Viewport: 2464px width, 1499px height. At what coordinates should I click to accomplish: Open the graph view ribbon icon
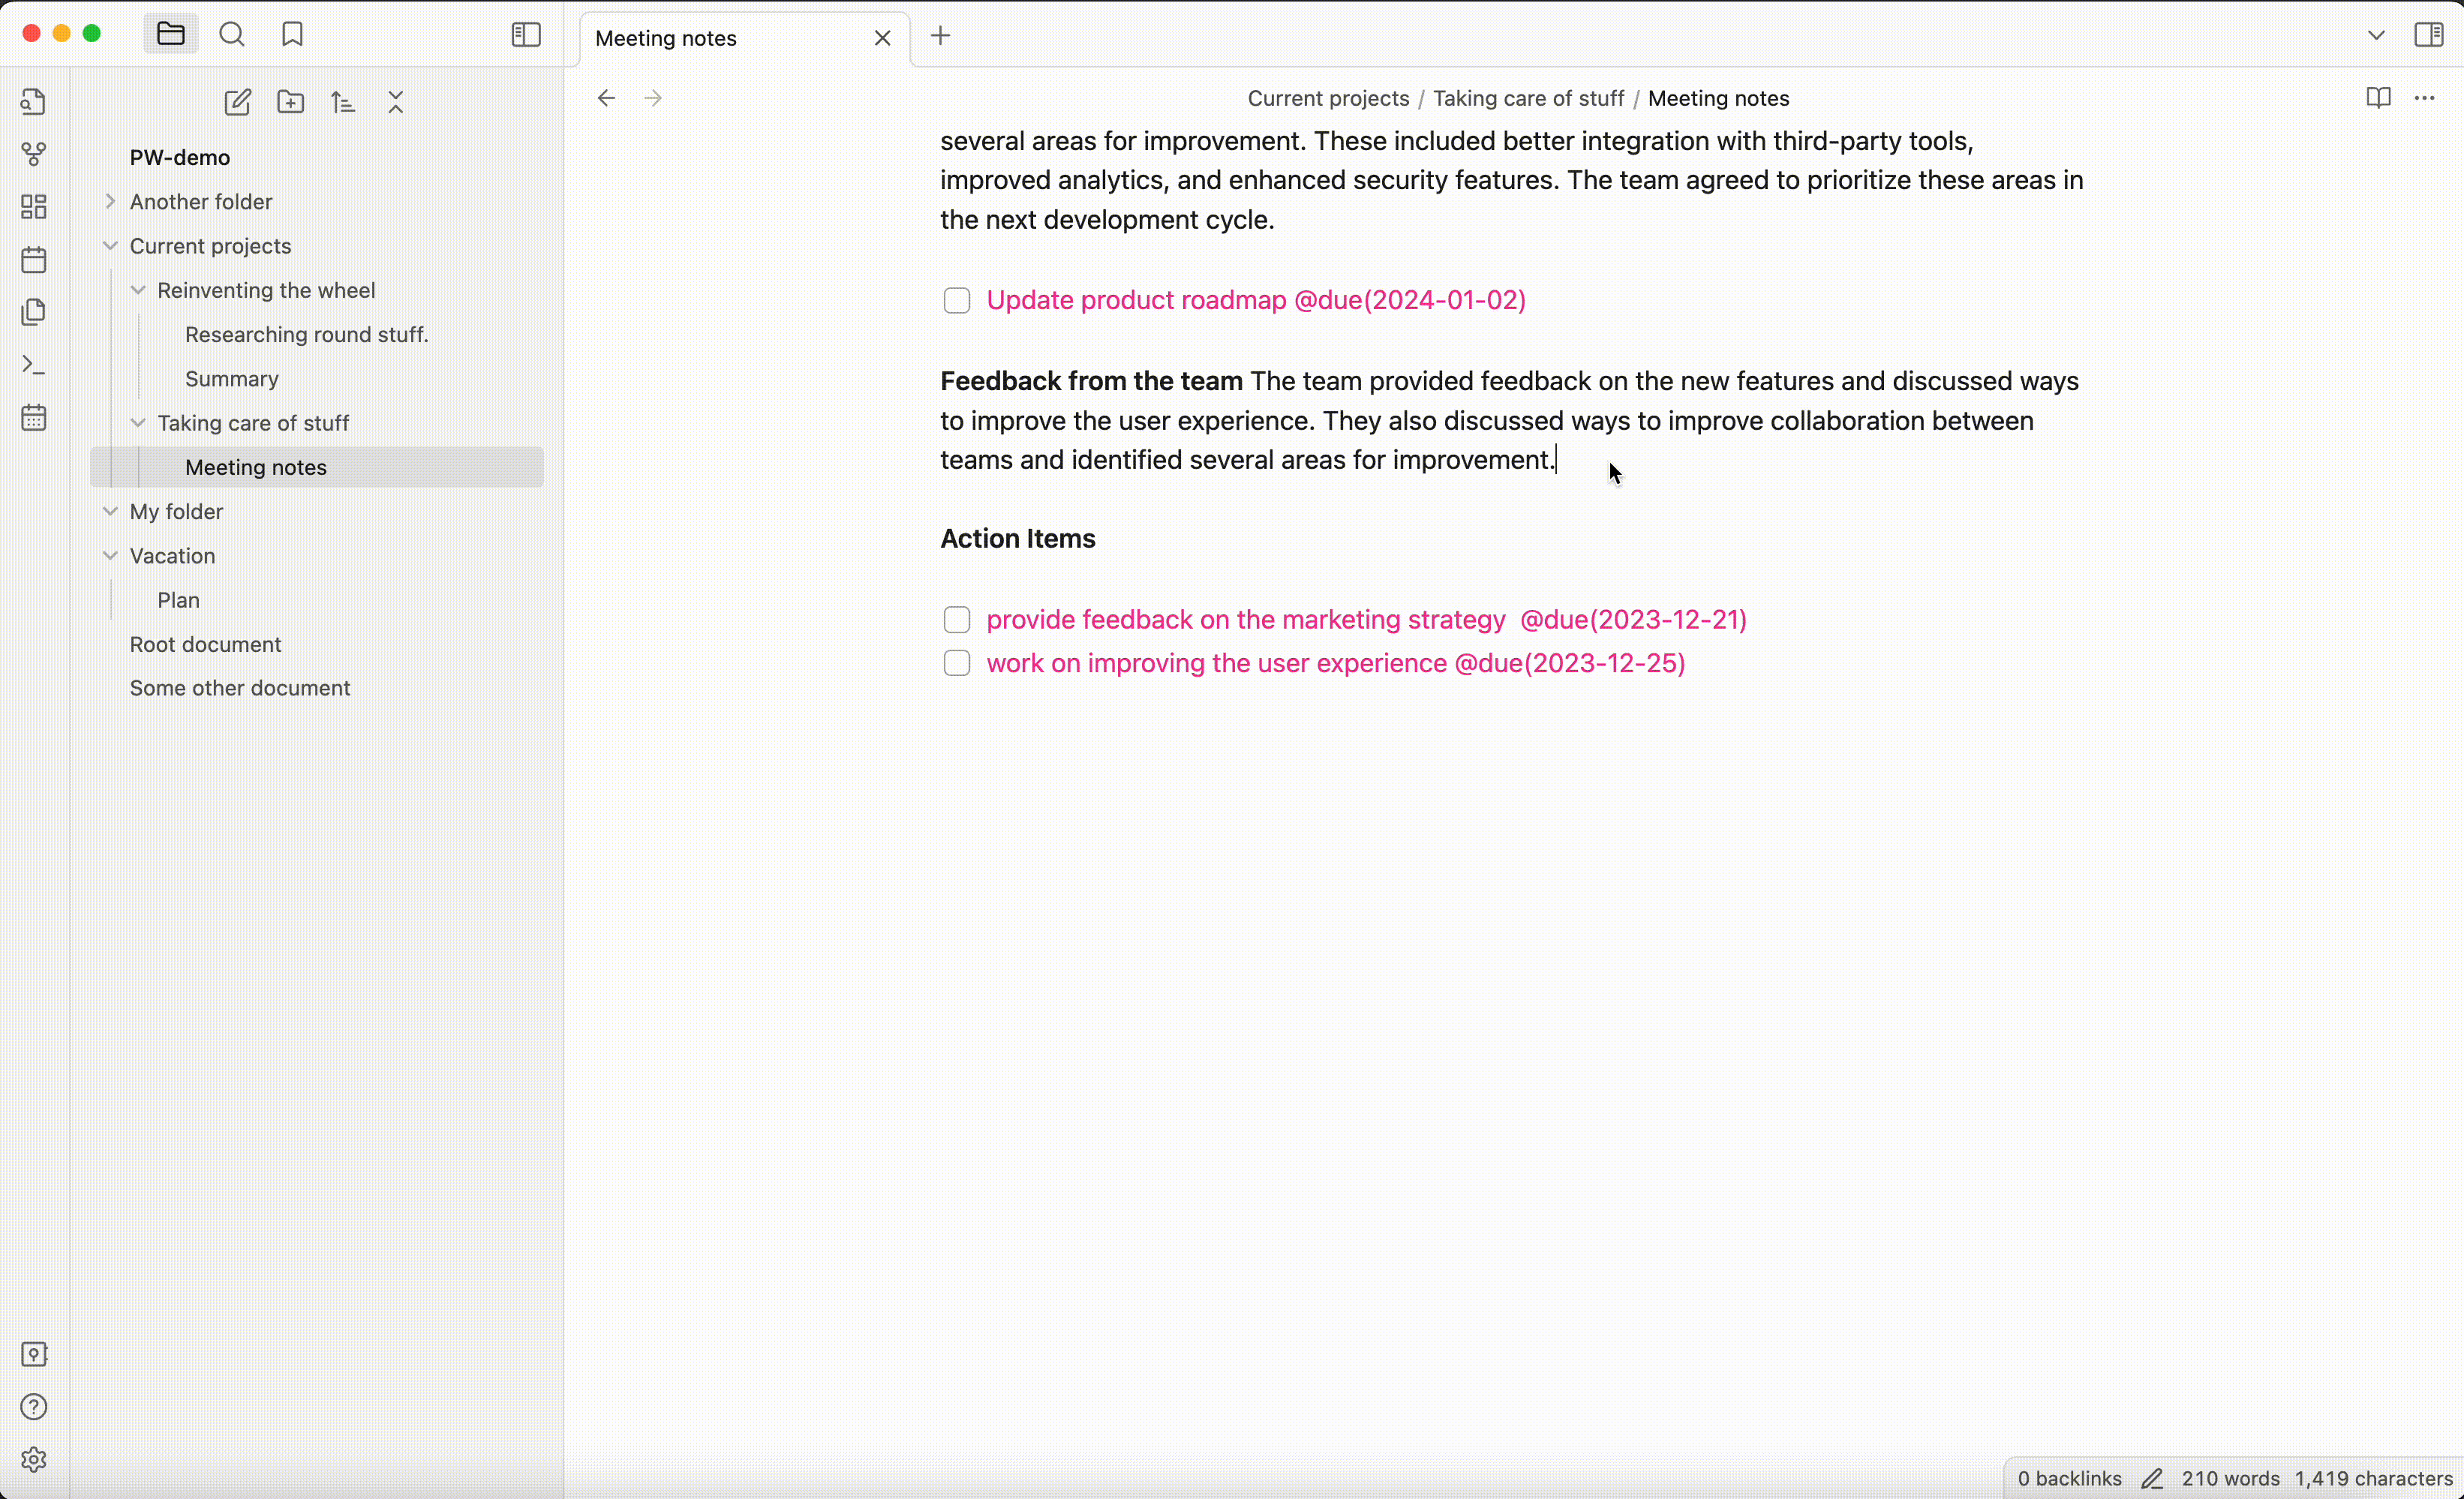click(x=34, y=154)
